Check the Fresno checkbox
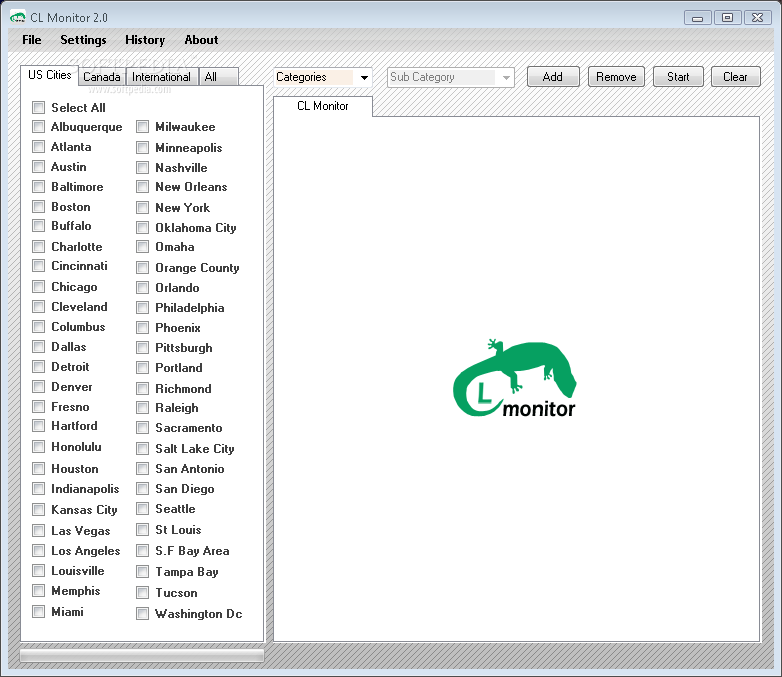The image size is (782, 677). (x=38, y=407)
